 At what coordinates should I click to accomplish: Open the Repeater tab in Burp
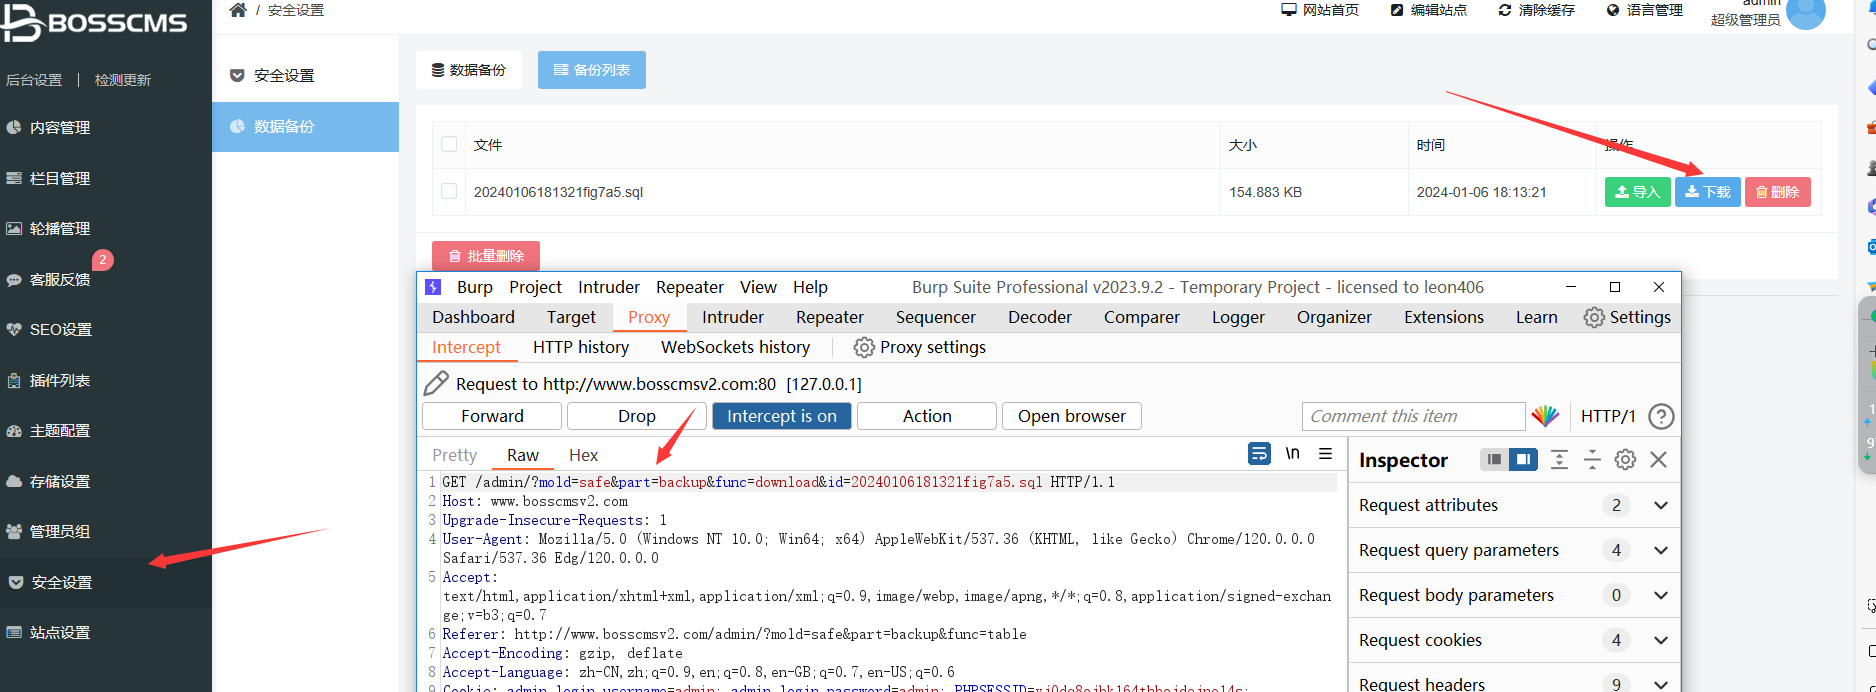[829, 317]
